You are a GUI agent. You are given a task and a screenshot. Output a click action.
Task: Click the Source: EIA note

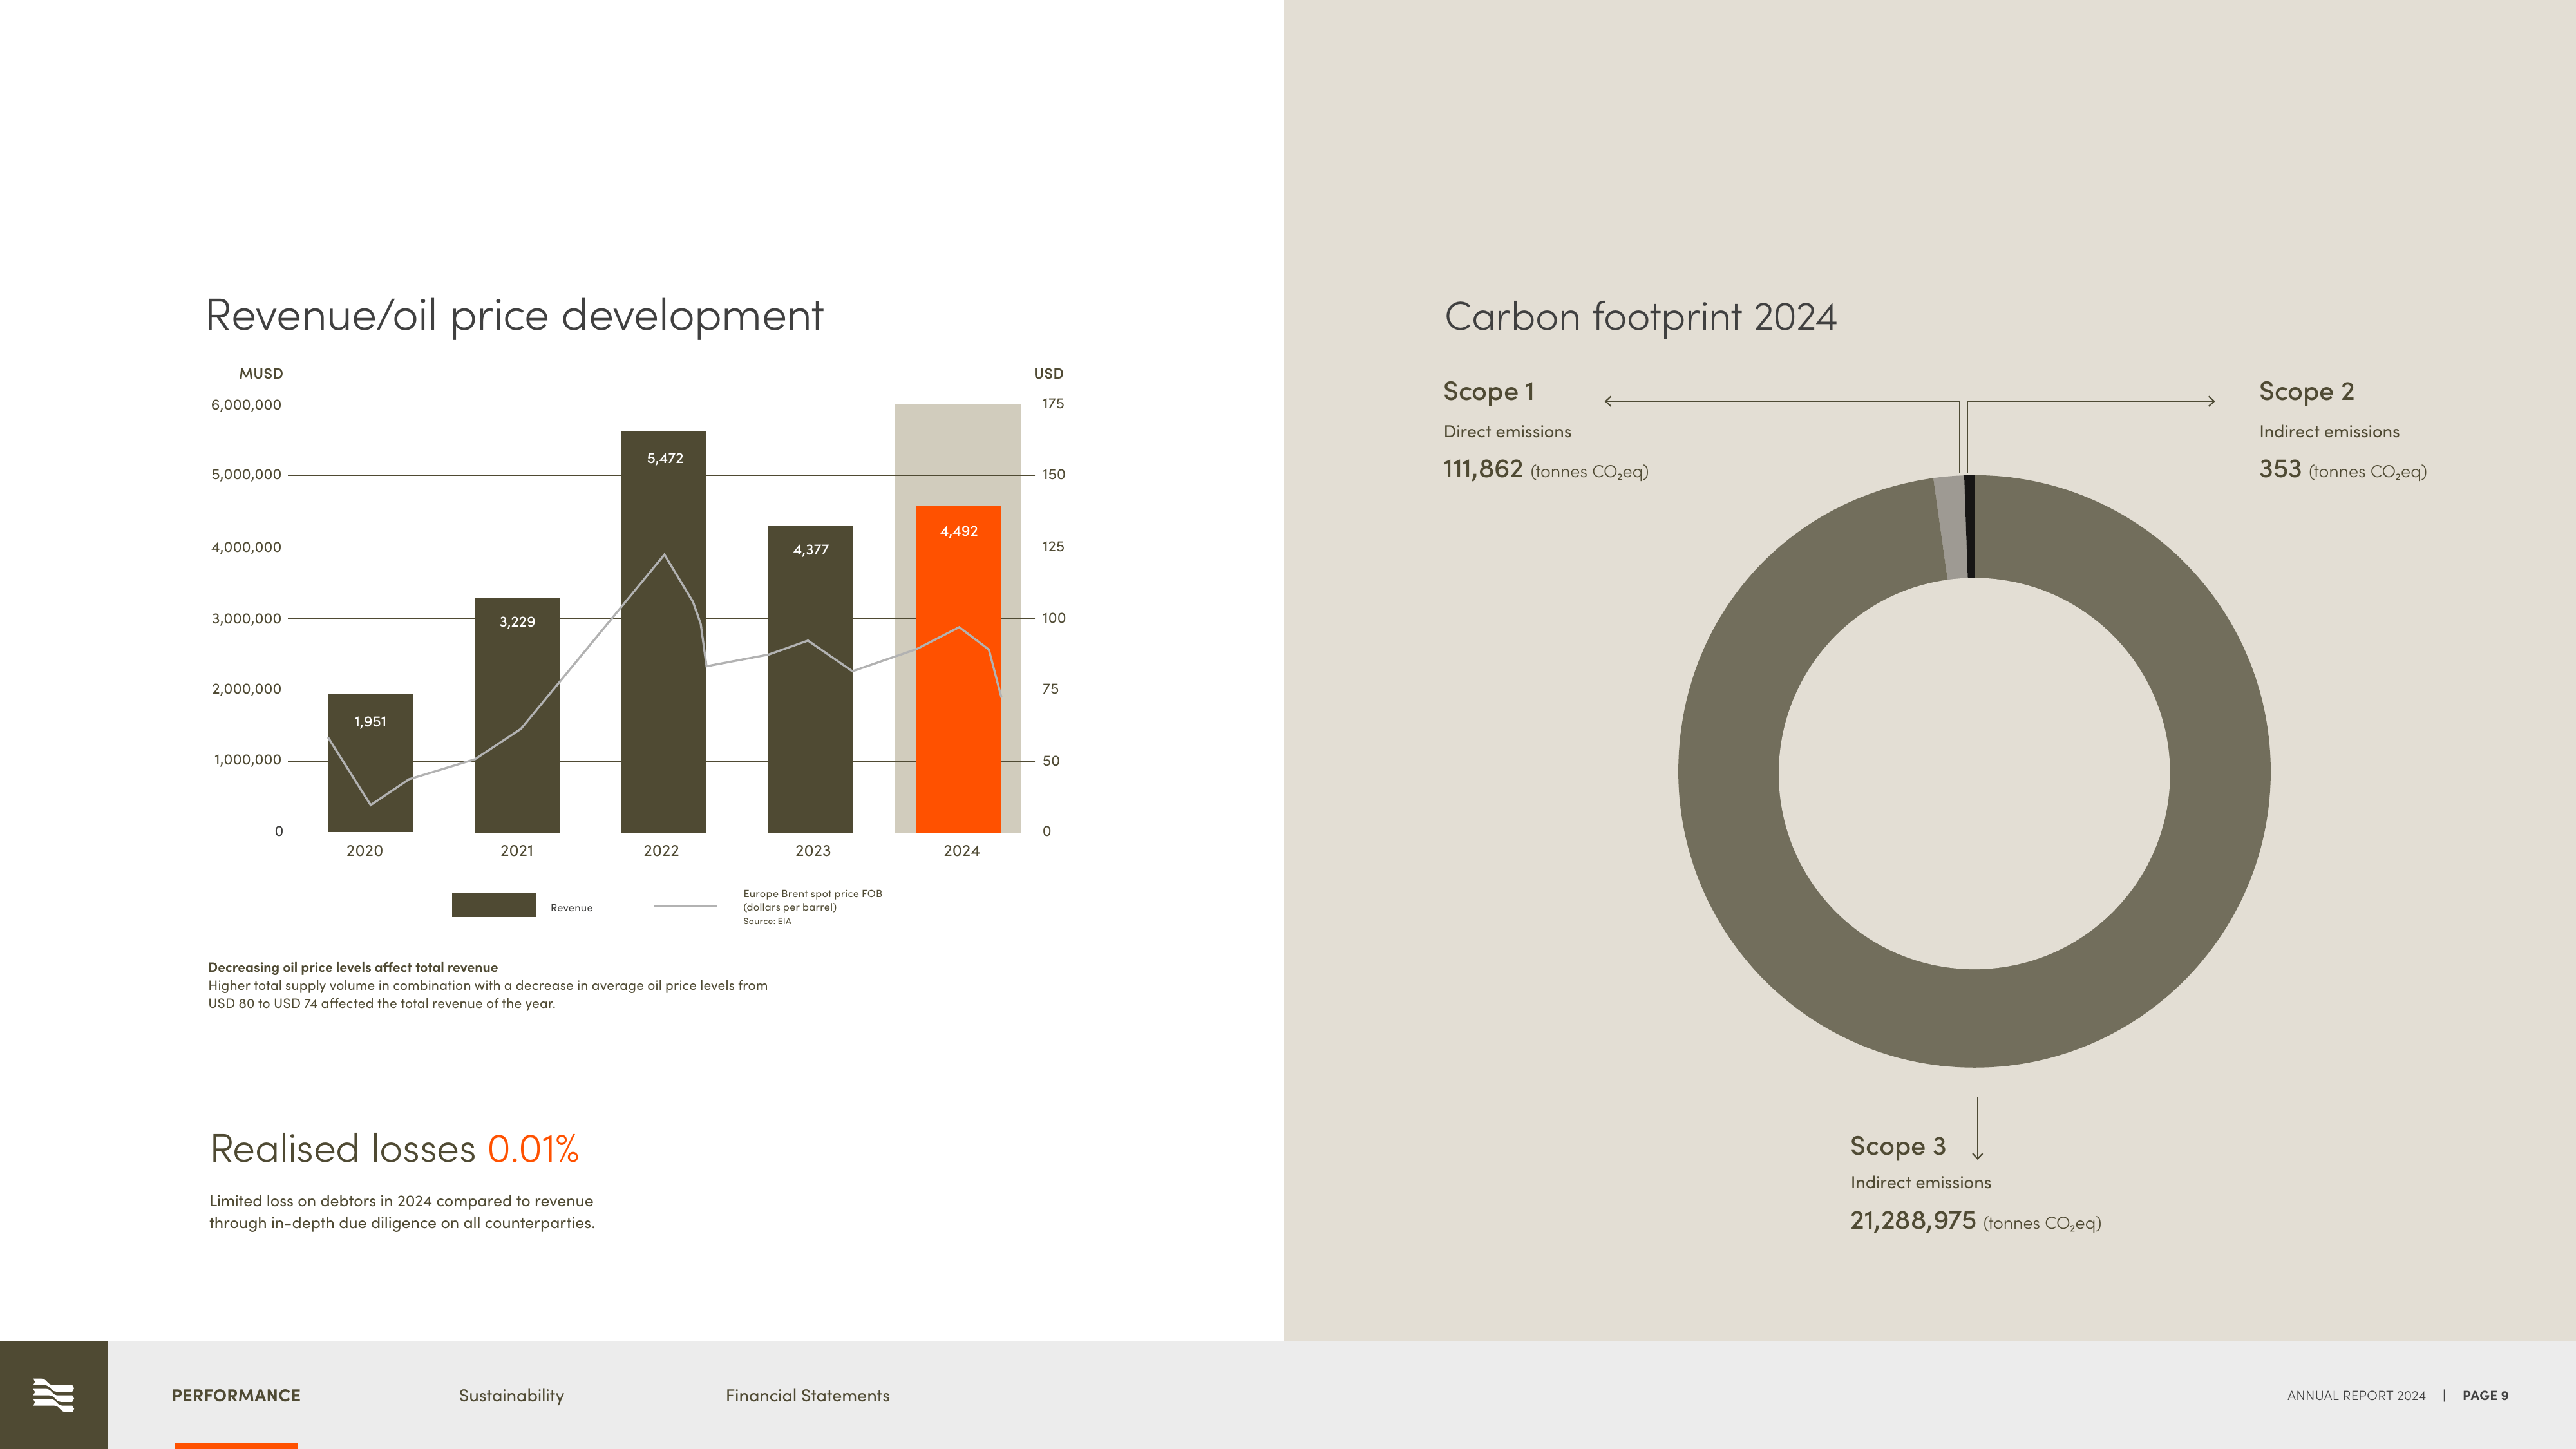click(x=767, y=921)
